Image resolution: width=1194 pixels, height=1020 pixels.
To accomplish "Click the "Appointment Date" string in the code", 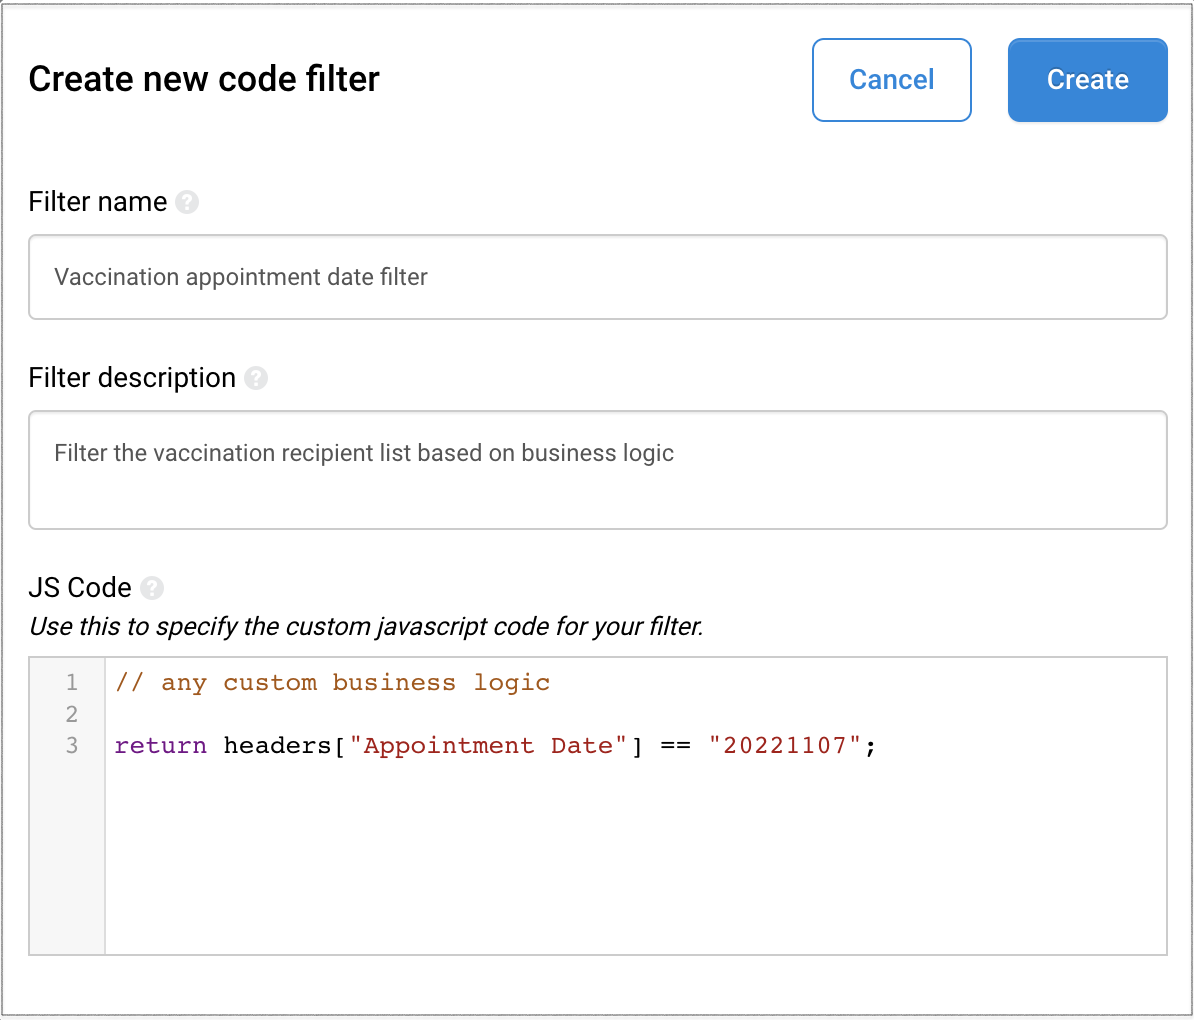I will 487,746.
